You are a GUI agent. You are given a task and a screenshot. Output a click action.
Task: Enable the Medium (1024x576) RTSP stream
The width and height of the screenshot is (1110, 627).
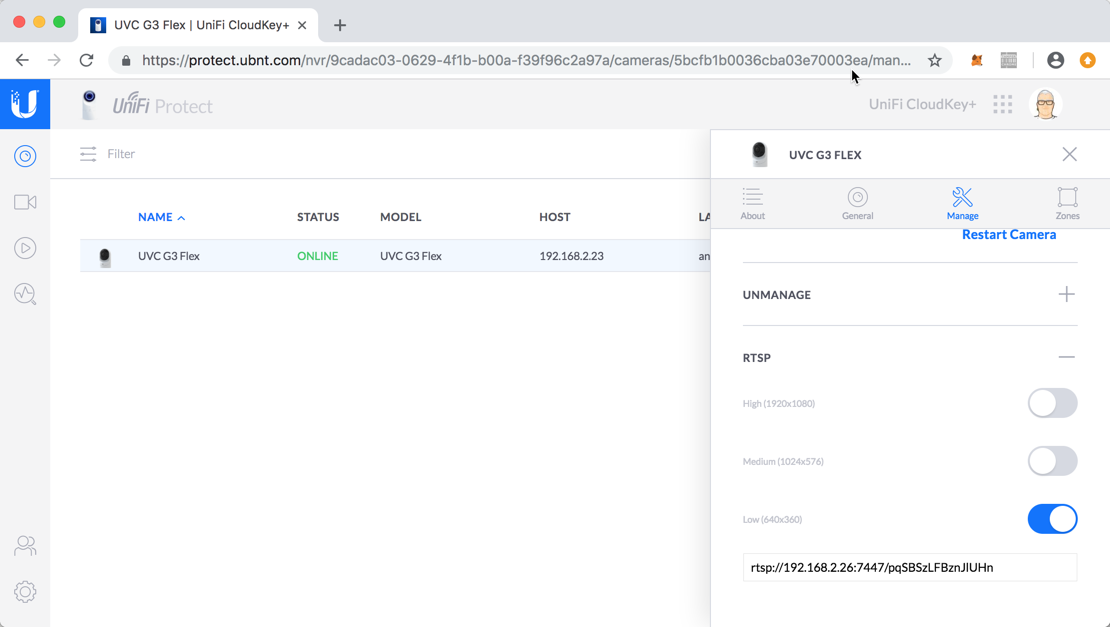[x=1052, y=461]
